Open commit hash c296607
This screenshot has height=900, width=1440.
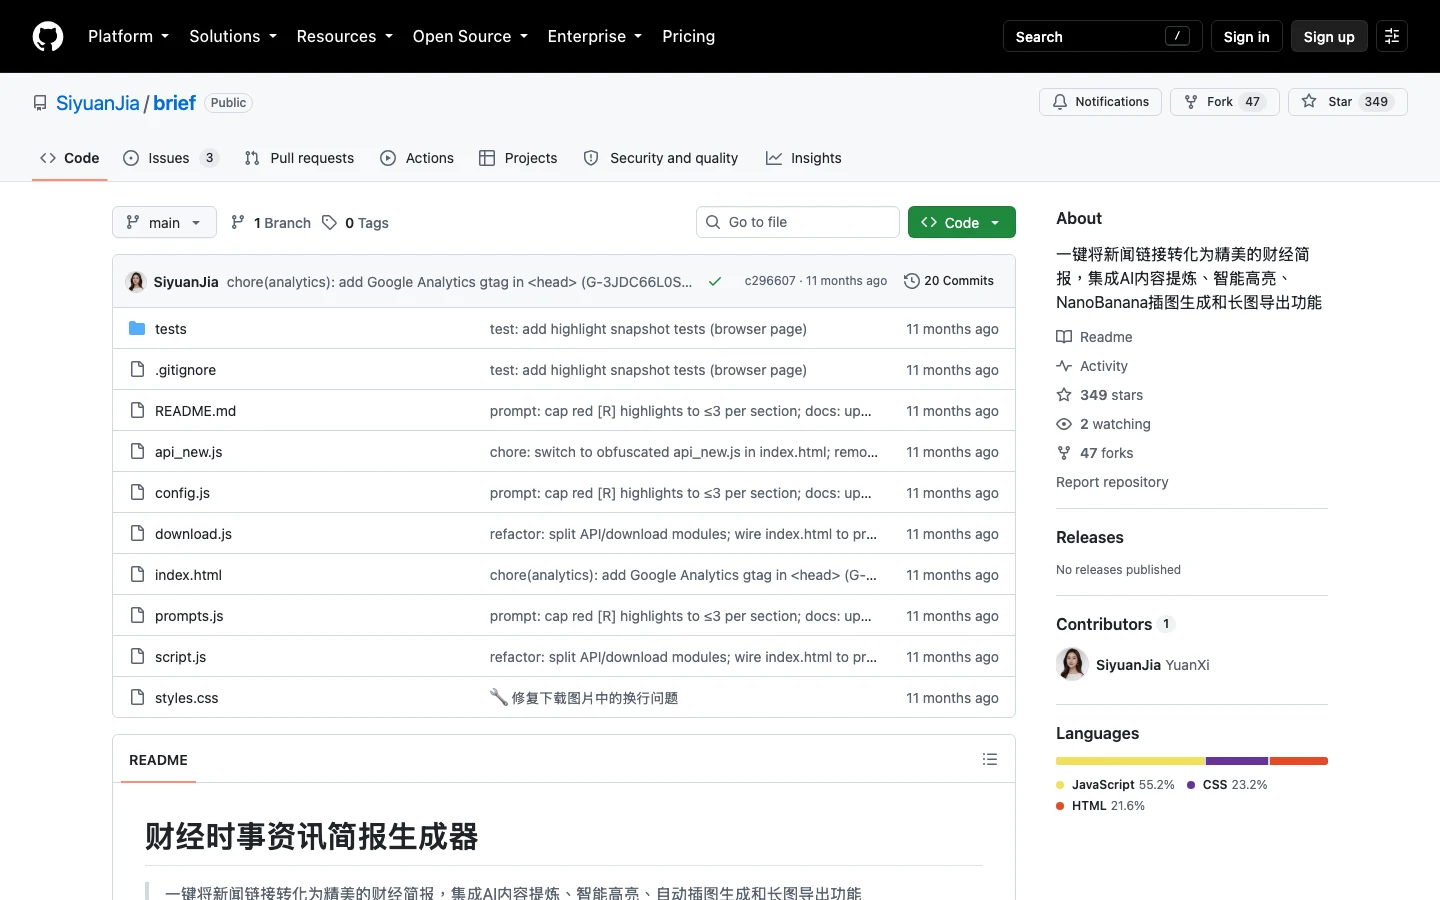click(x=770, y=281)
